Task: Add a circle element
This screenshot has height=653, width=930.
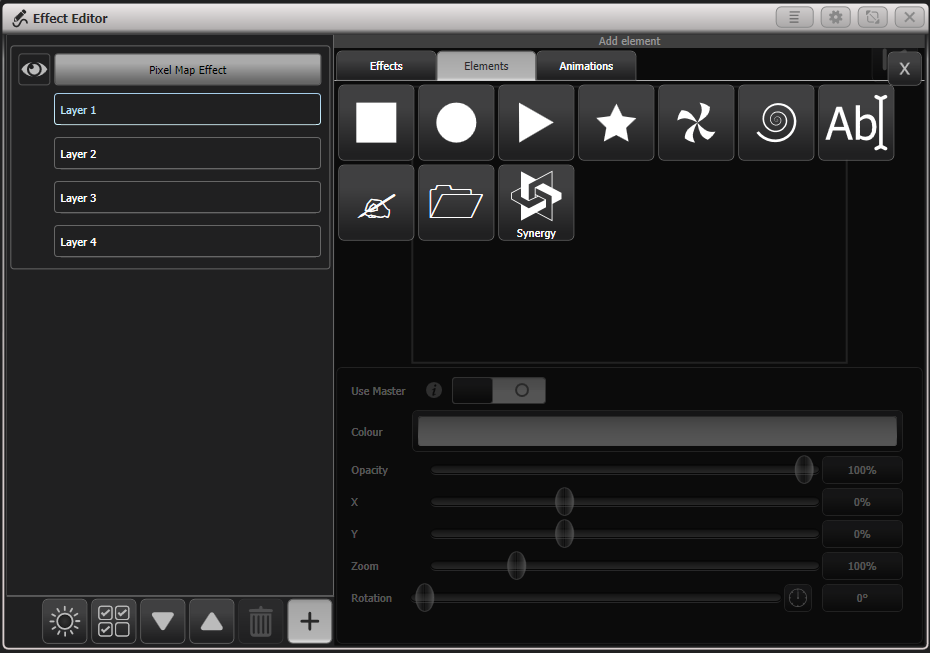Action: (455, 122)
